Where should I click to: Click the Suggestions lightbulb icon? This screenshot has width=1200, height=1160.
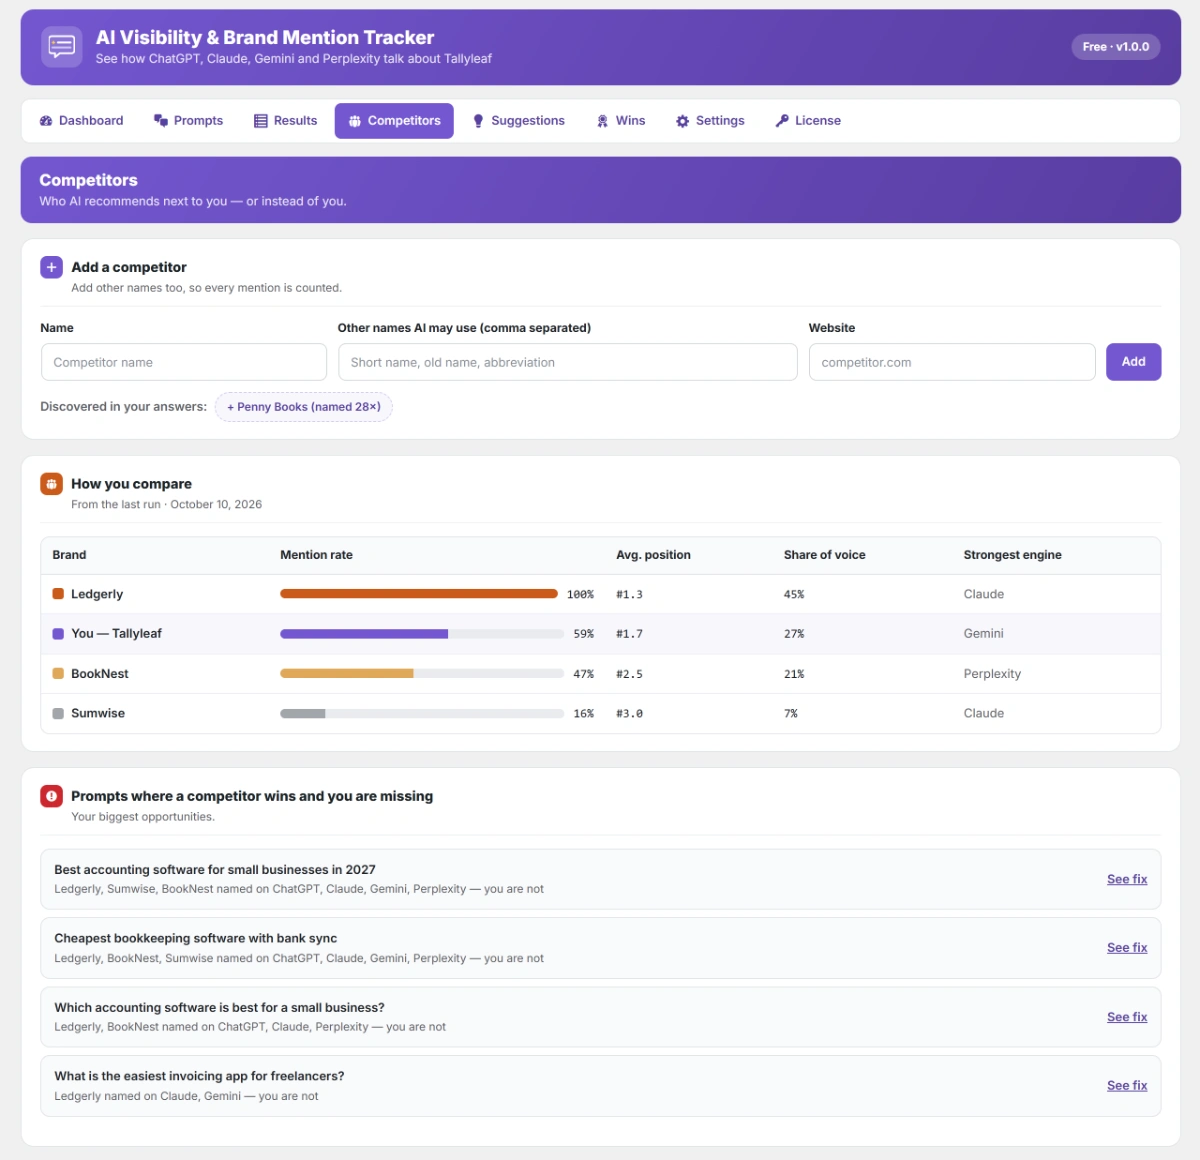tap(478, 121)
